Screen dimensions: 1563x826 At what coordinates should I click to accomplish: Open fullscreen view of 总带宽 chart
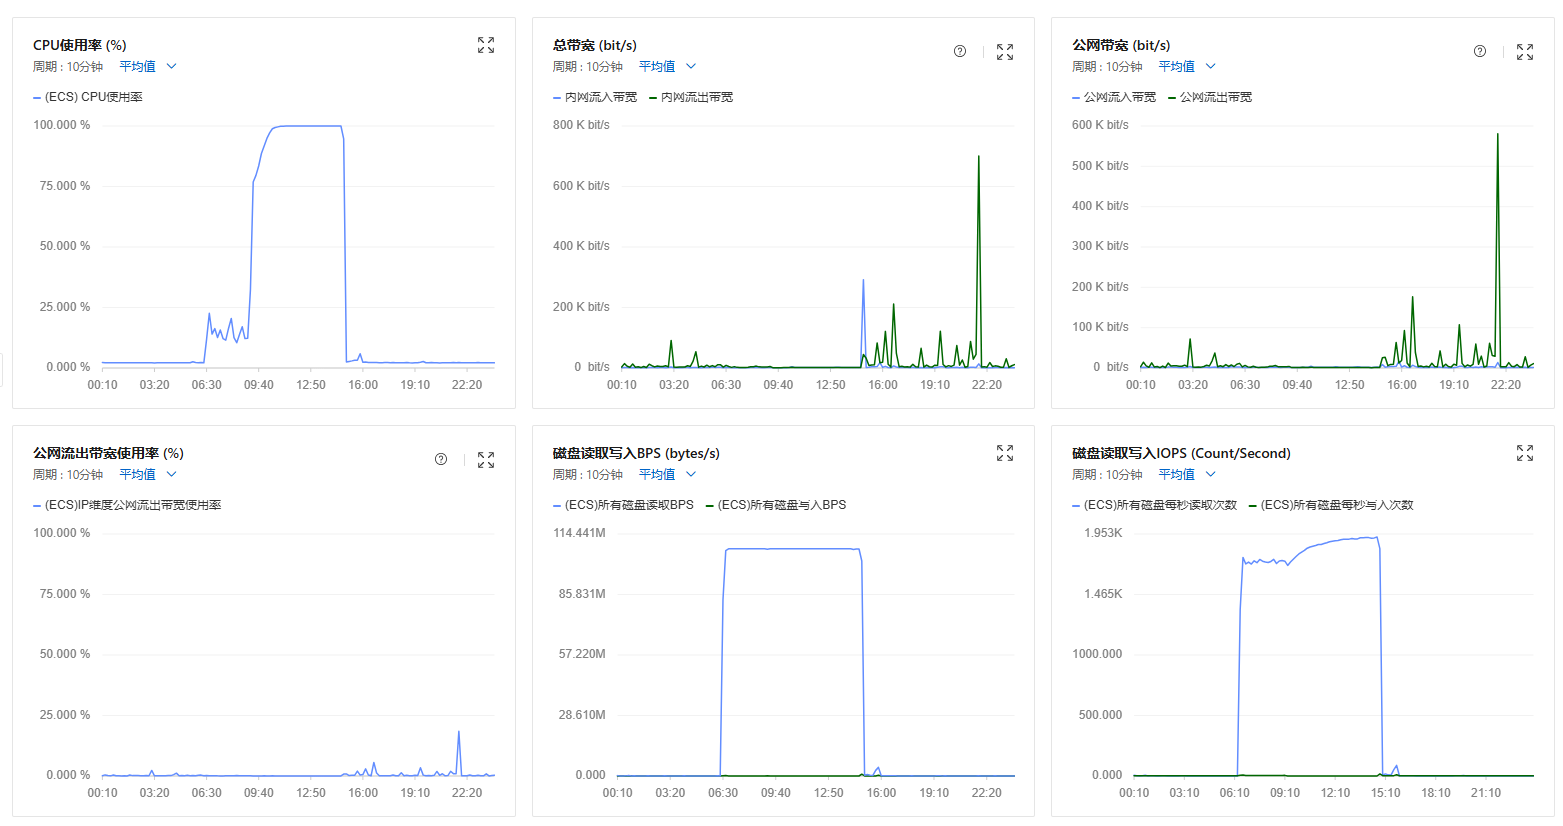[x=1005, y=52]
